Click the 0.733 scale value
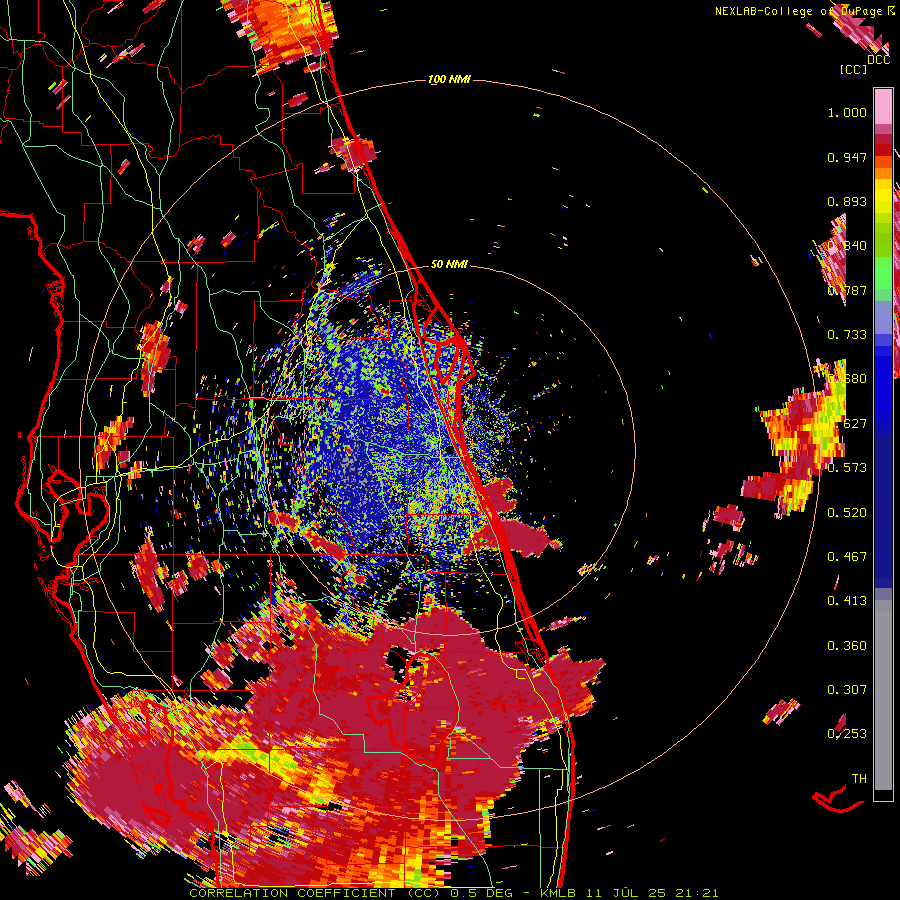Screen dimensions: 900x900 [847, 334]
